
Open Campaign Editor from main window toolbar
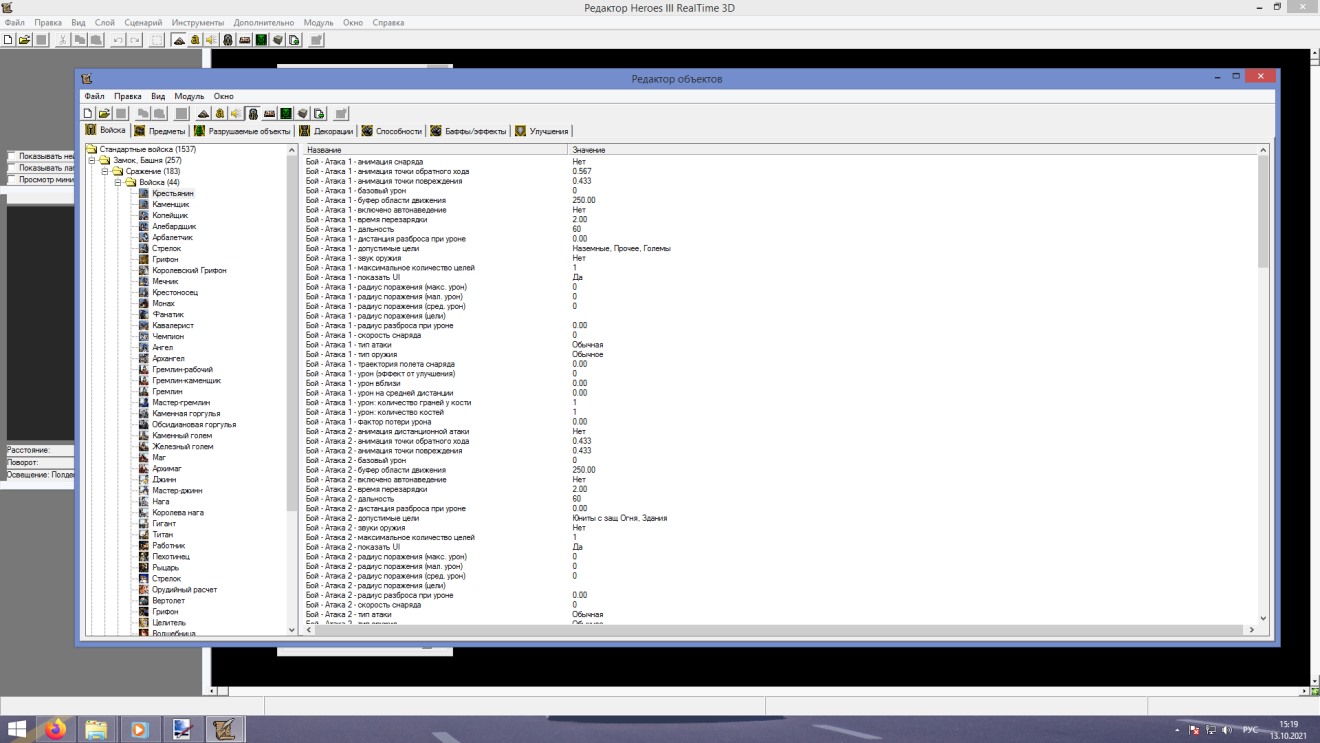pyautogui.click(x=245, y=40)
